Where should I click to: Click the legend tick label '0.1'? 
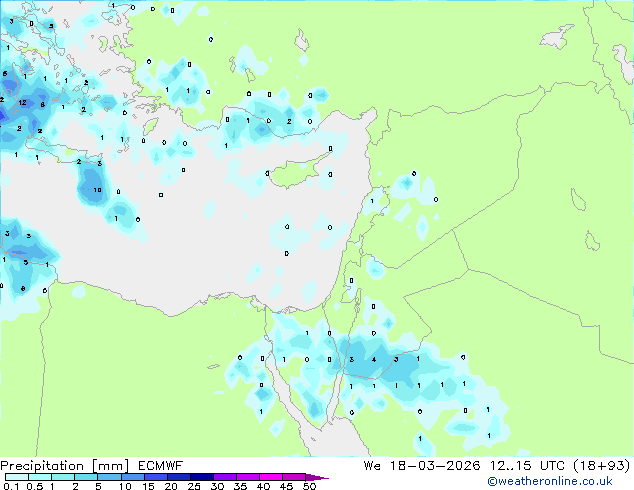coord(11,486)
